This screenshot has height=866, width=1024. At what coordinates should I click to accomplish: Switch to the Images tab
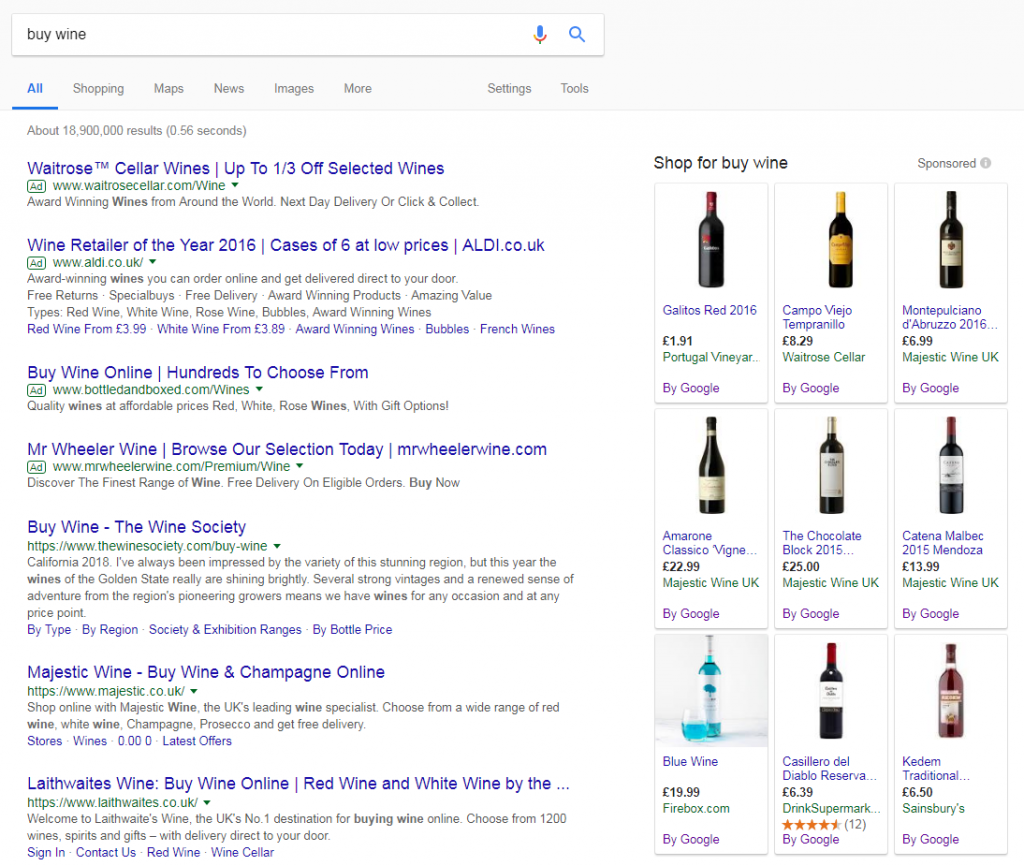(x=294, y=89)
